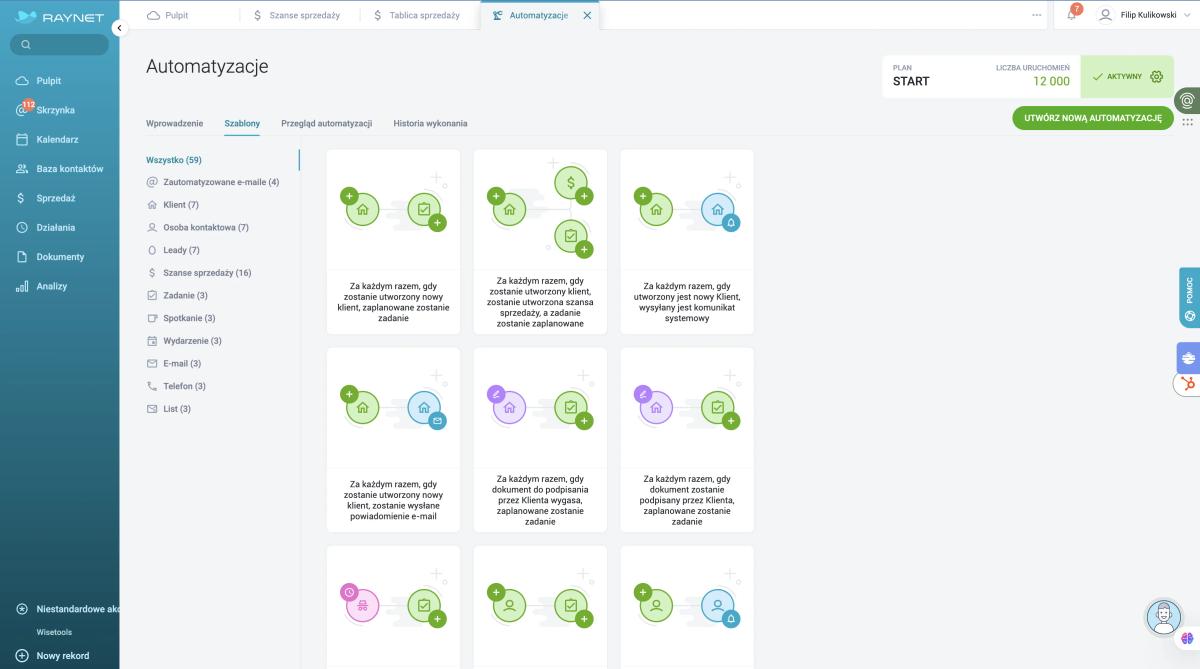Open the tabs overflow menu
Image resolution: width=1200 pixels, height=669 pixels.
(1037, 16)
